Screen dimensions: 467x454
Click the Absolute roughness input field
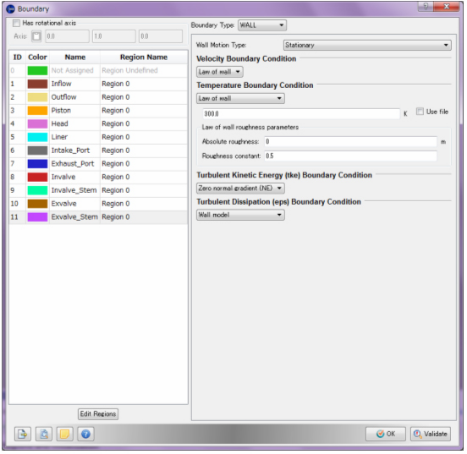click(x=351, y=141)
